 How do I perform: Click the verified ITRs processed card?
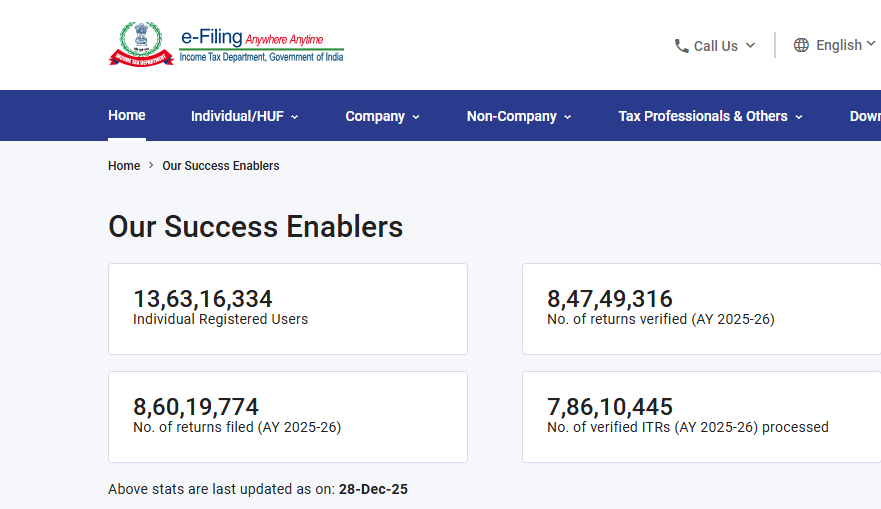[x=700, y=417]
